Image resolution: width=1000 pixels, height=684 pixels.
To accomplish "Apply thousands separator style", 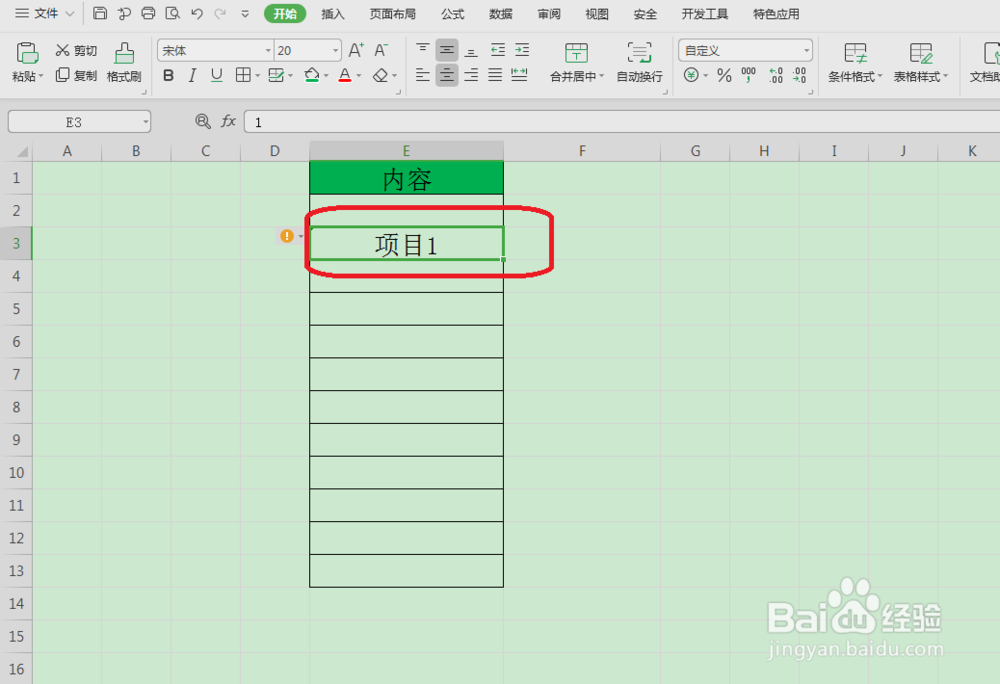I will point(749,75).
